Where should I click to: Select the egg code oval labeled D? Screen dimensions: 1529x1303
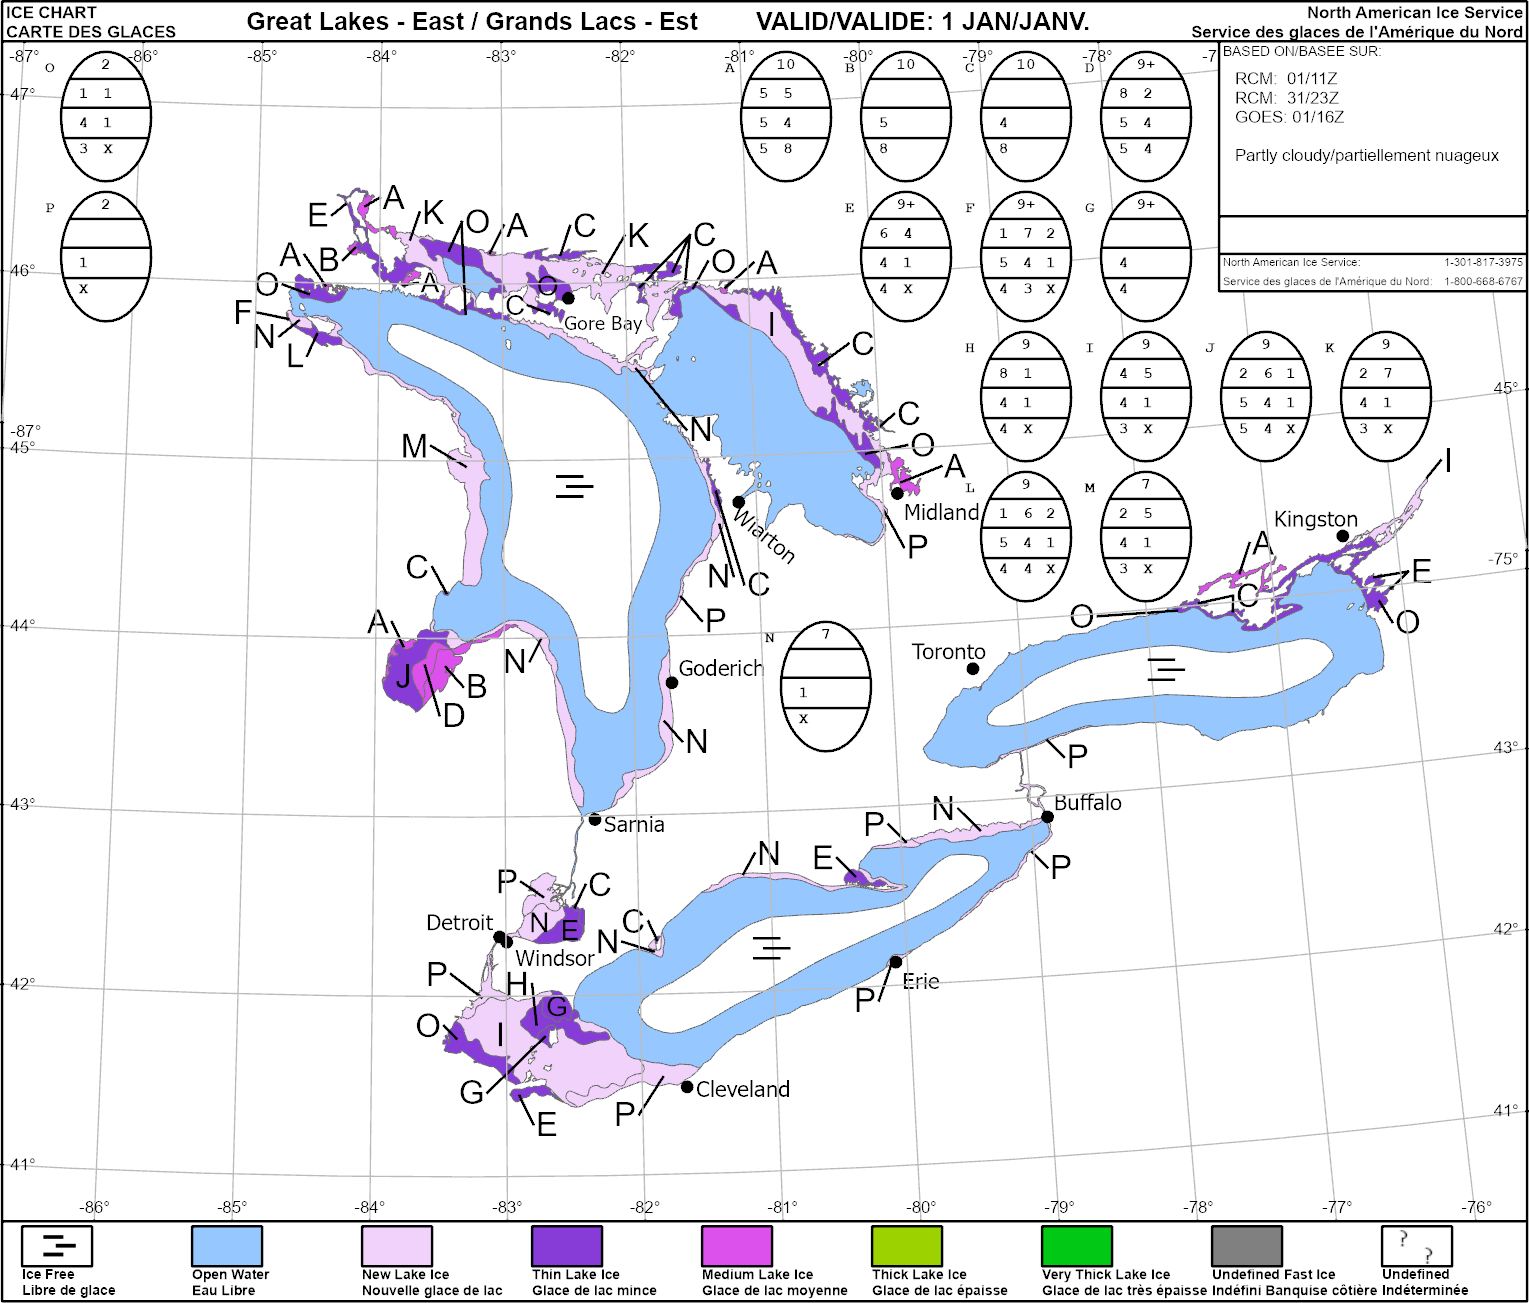[1146, 117]
